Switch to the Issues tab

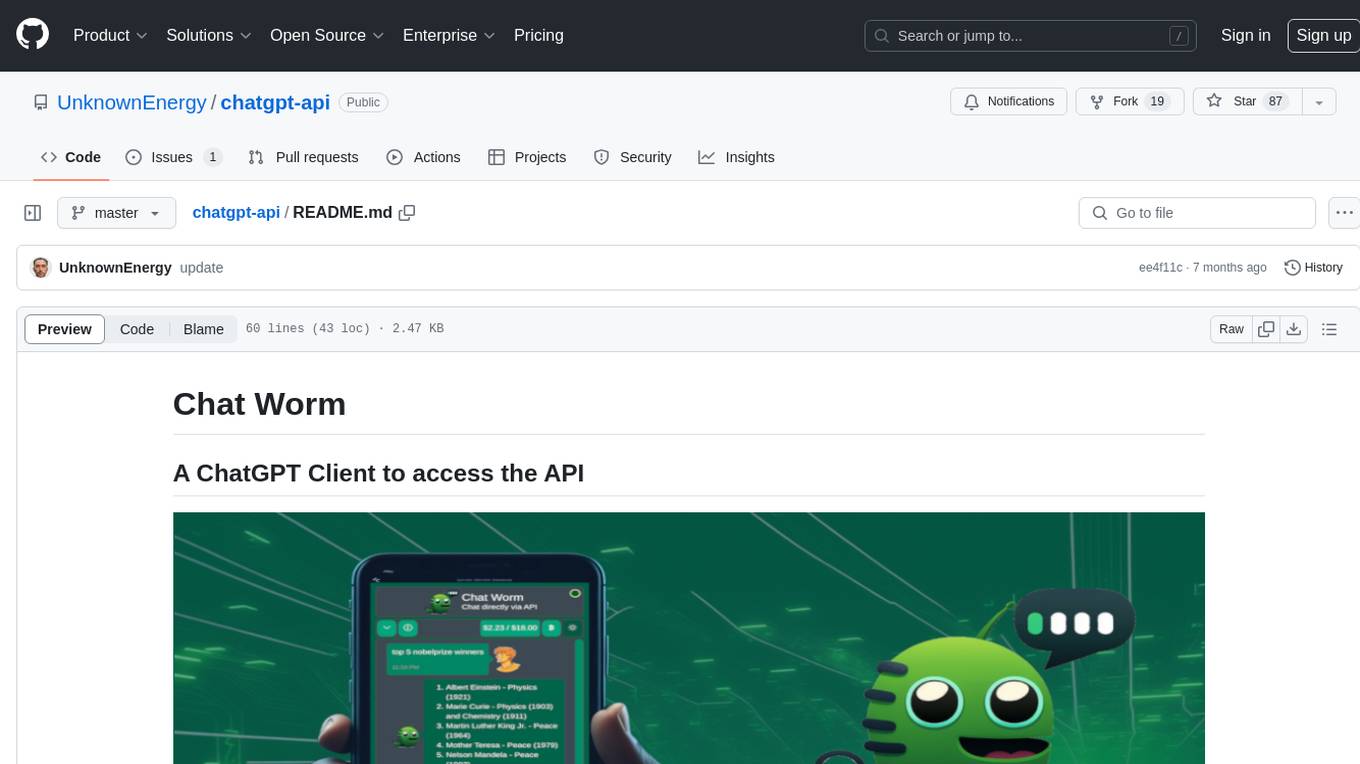tap(173, 157)
